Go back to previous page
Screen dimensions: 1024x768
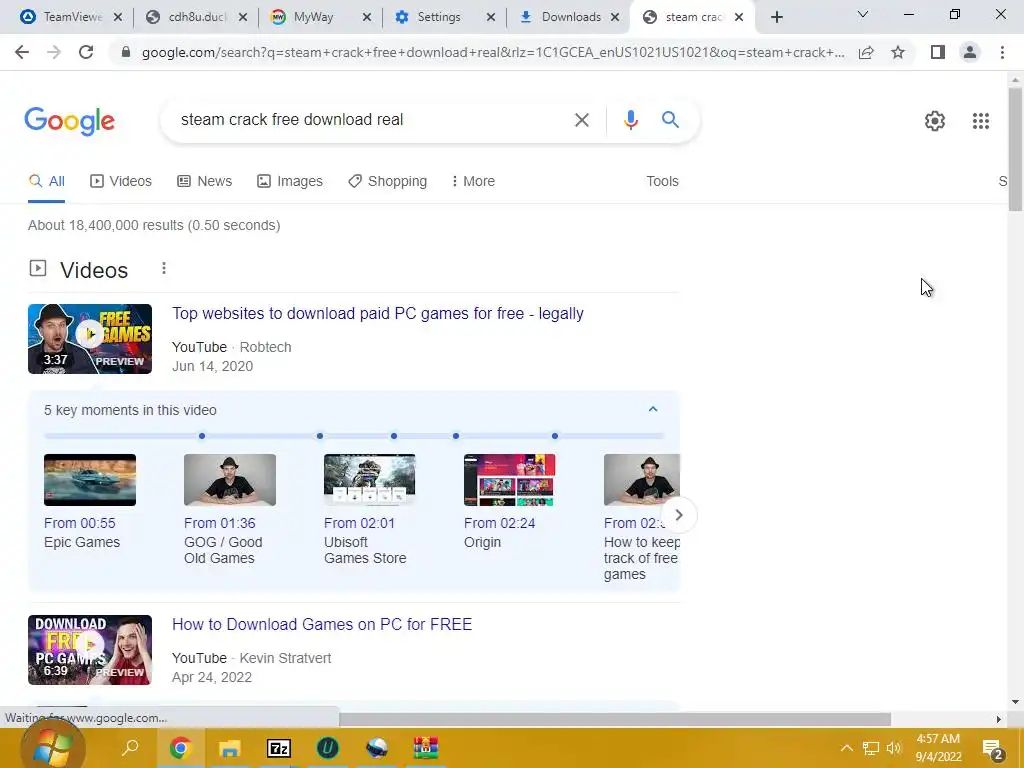tap(22, 52)
